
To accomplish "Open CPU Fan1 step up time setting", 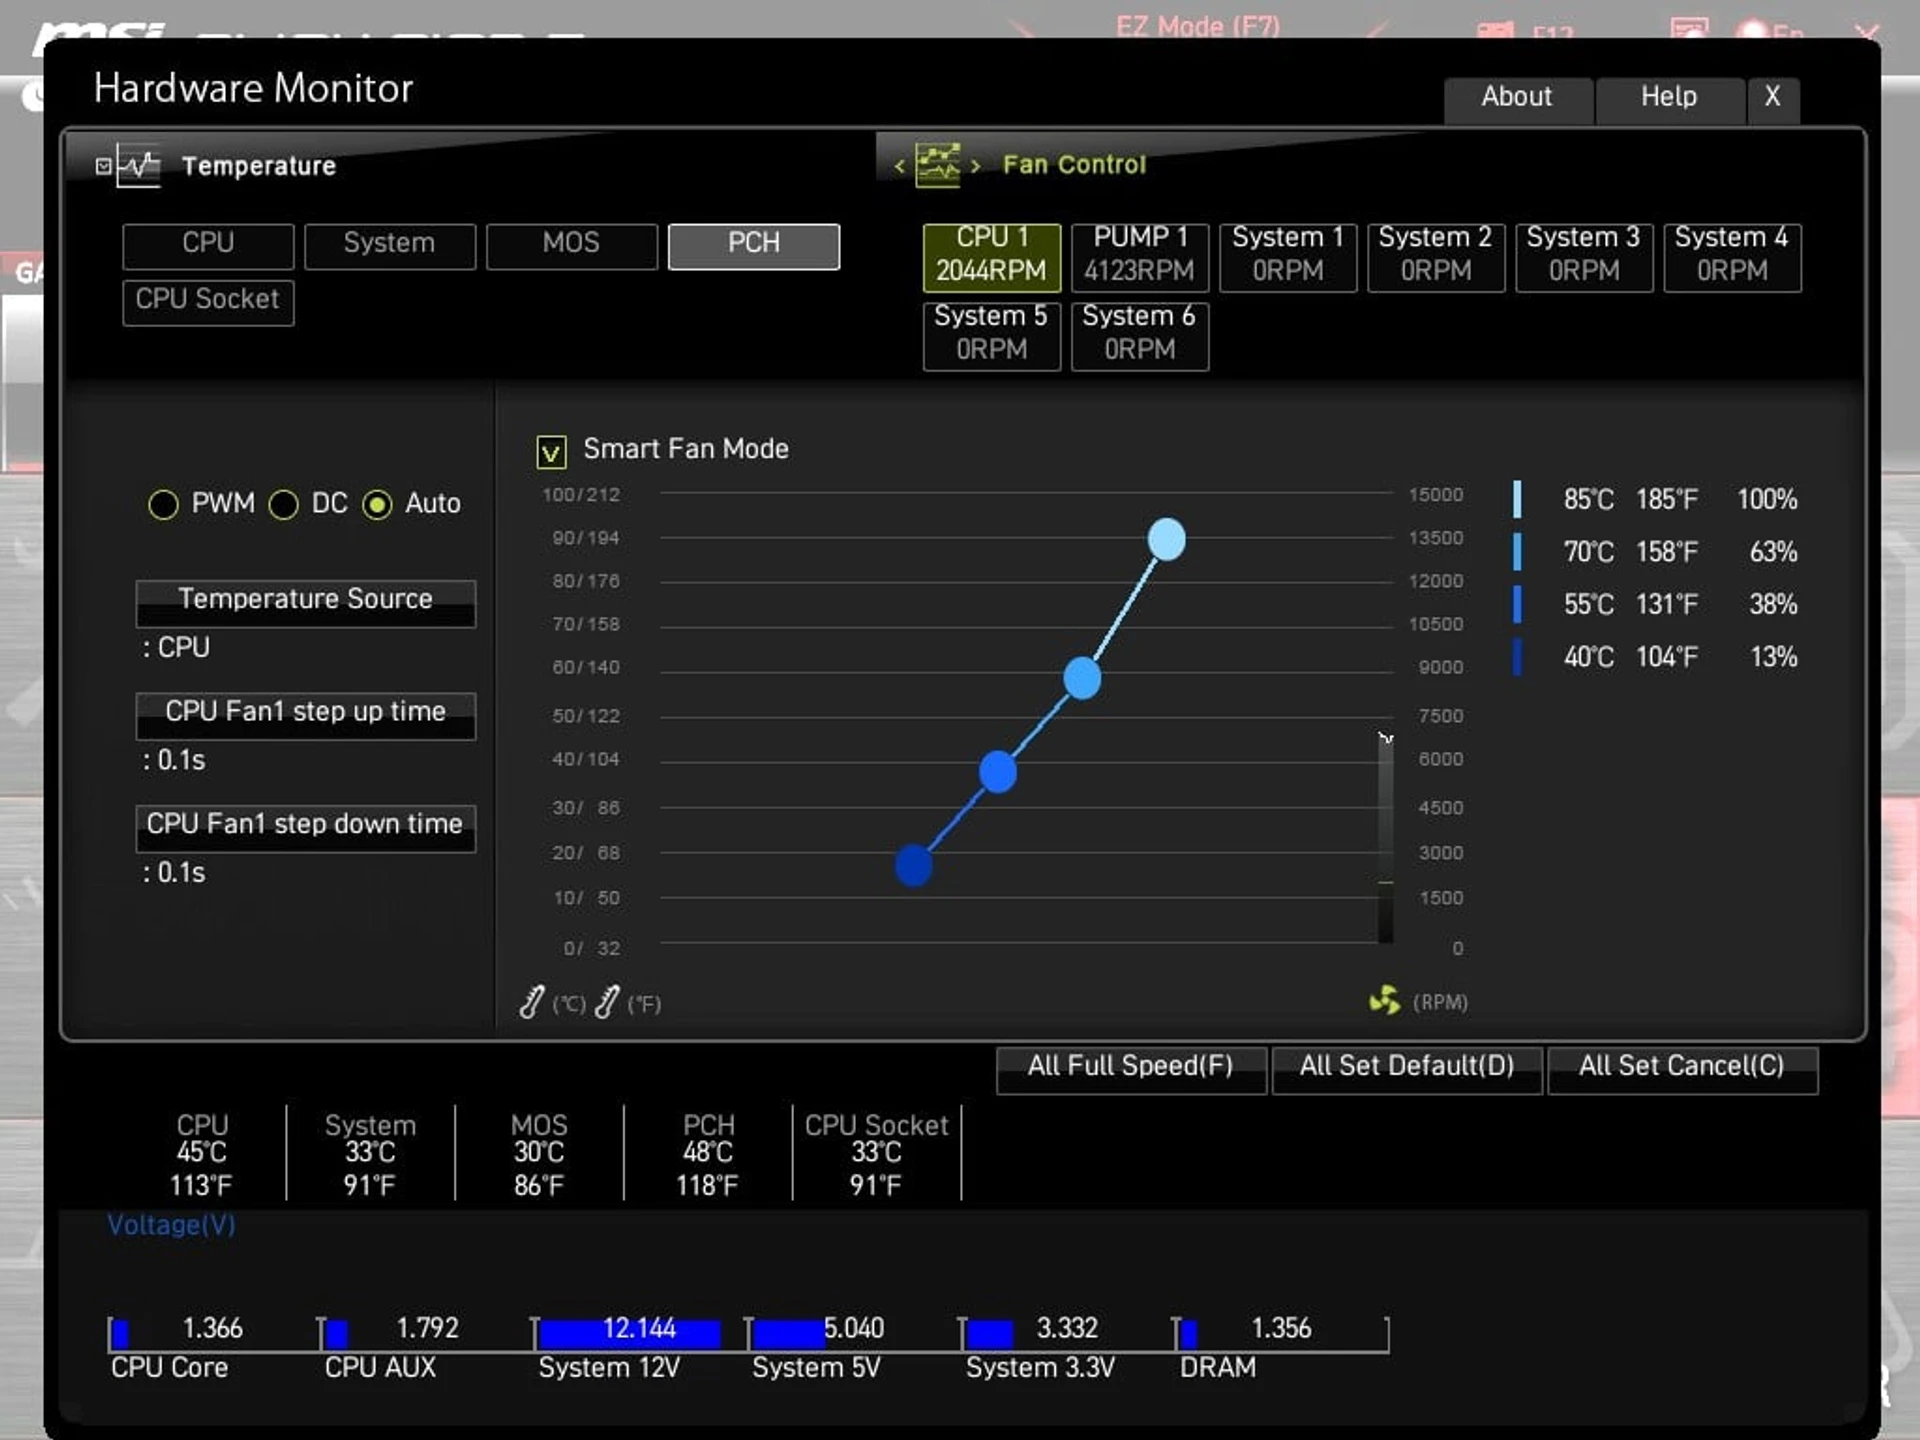I will (x=306, y=716).
